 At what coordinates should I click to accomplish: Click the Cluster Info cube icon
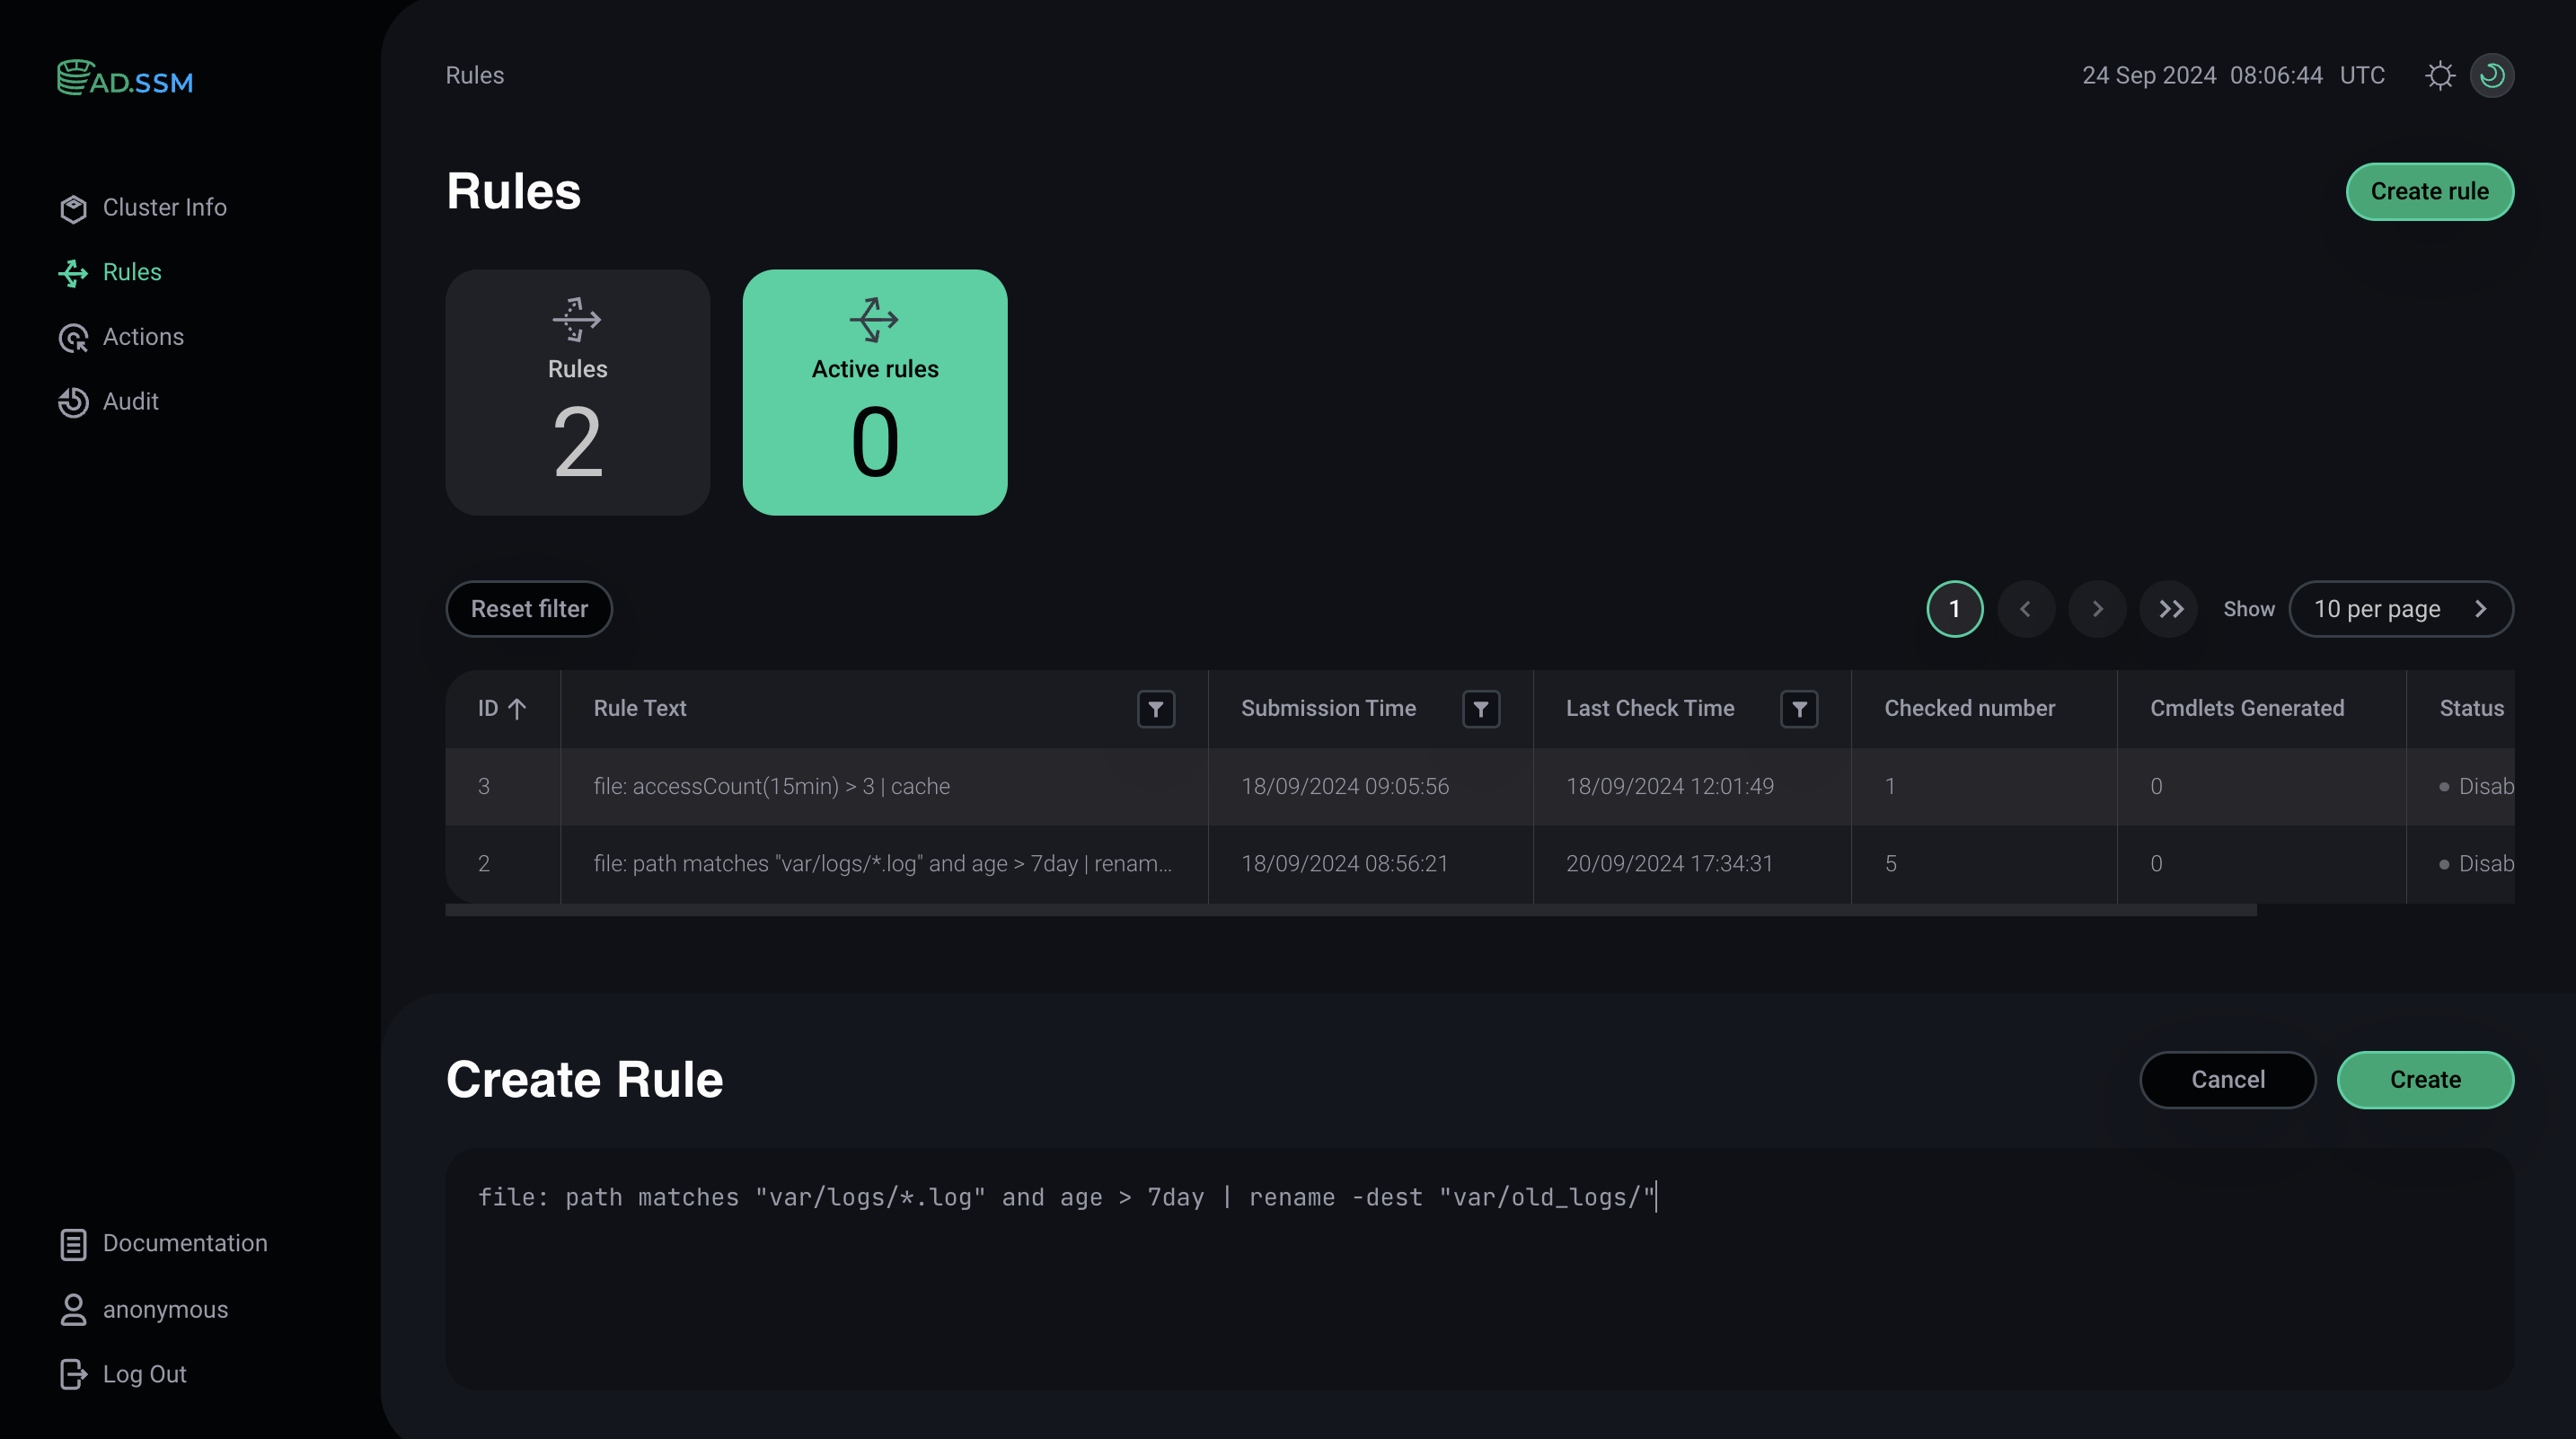tap(73, 208)
